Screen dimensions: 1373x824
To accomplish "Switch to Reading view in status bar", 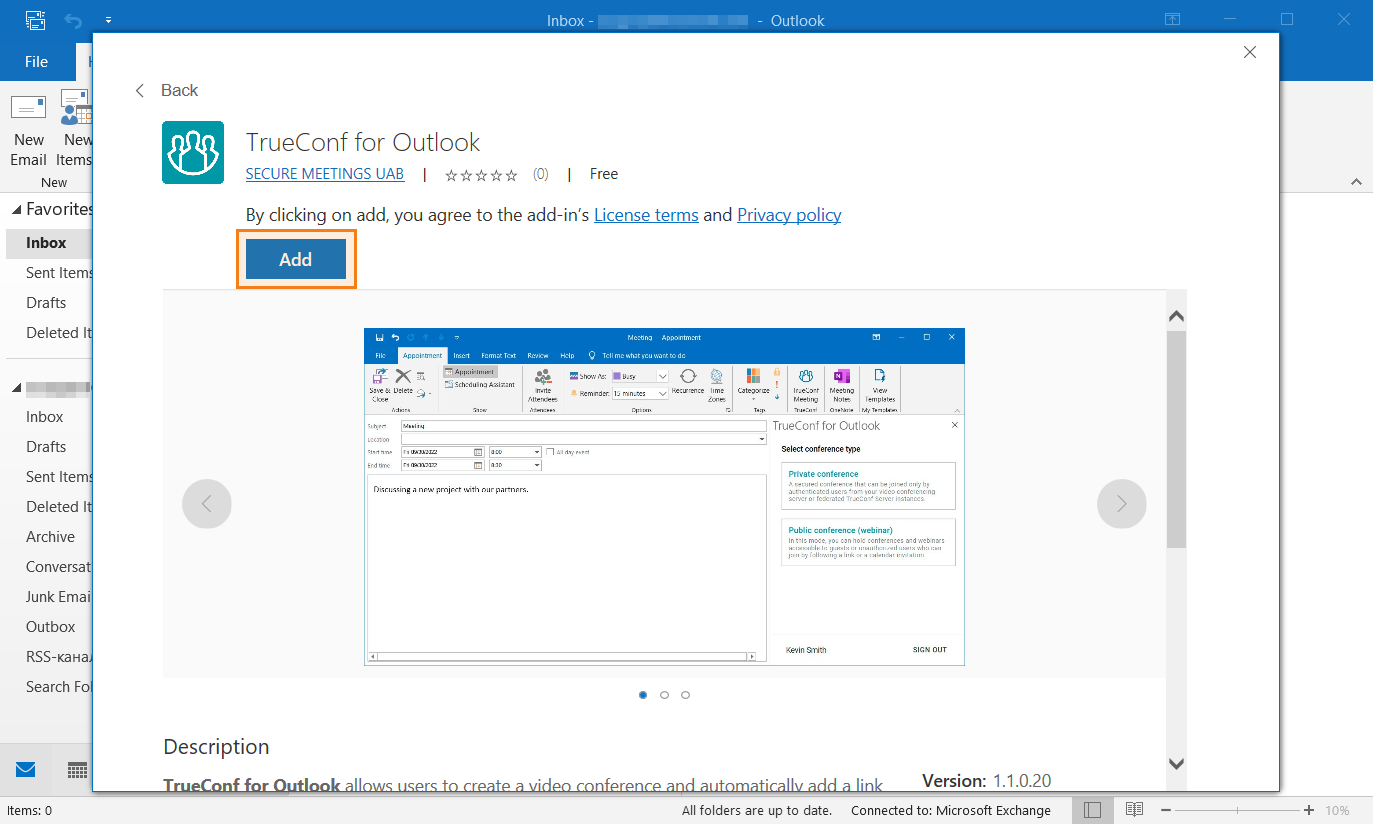I will click(1134, 809).
